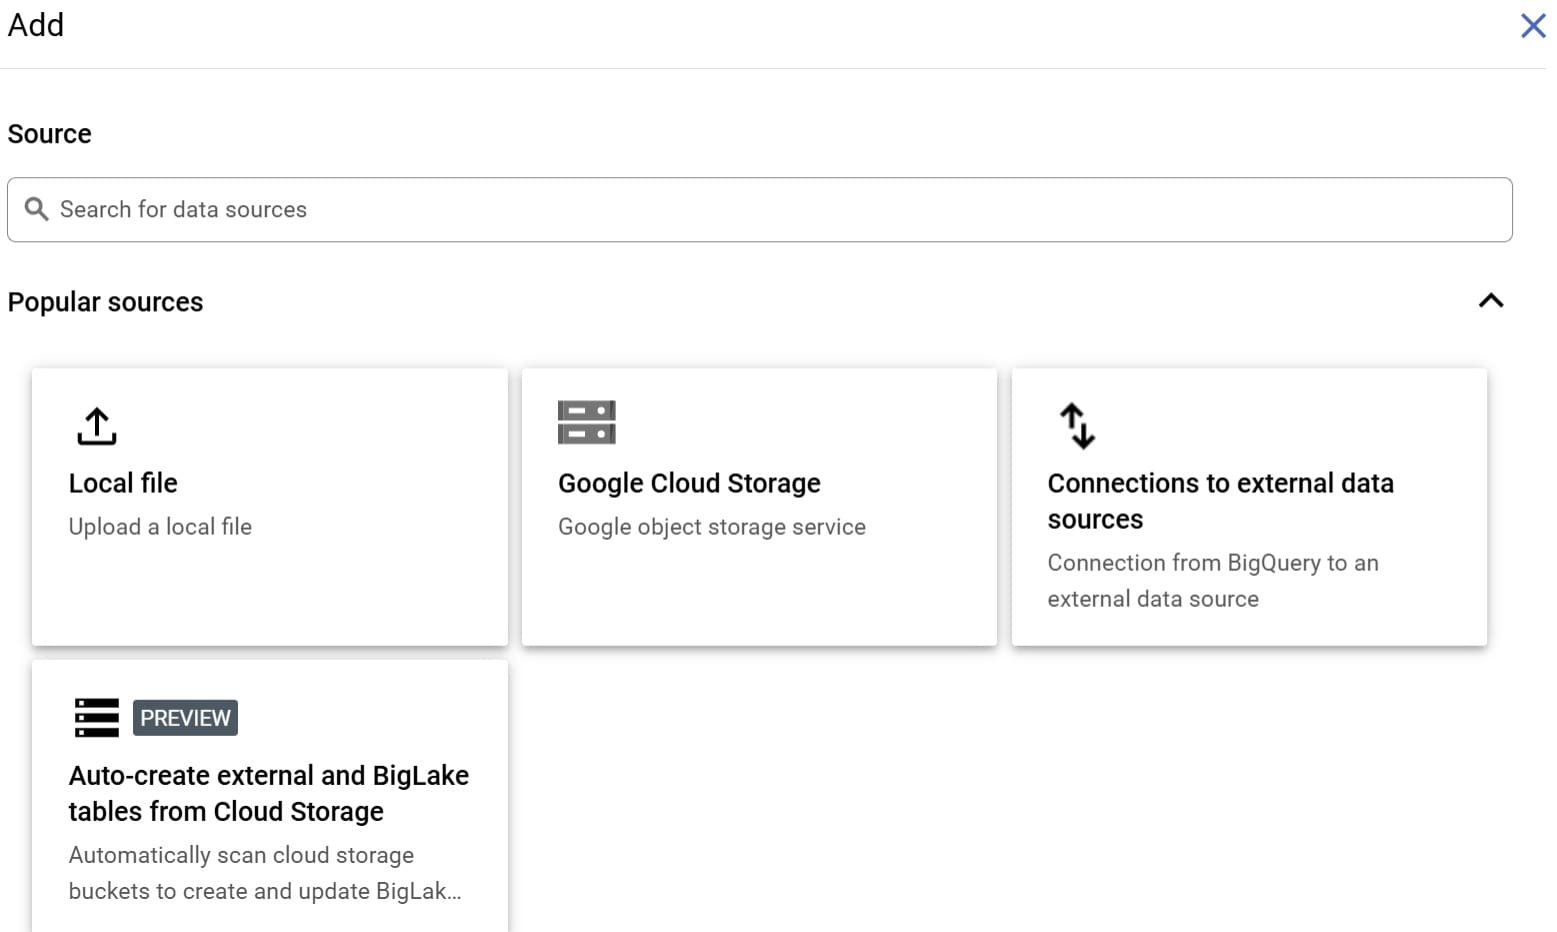Click the Popular sources heading
Screen dimensions: 1557x932
pos(105,302)
